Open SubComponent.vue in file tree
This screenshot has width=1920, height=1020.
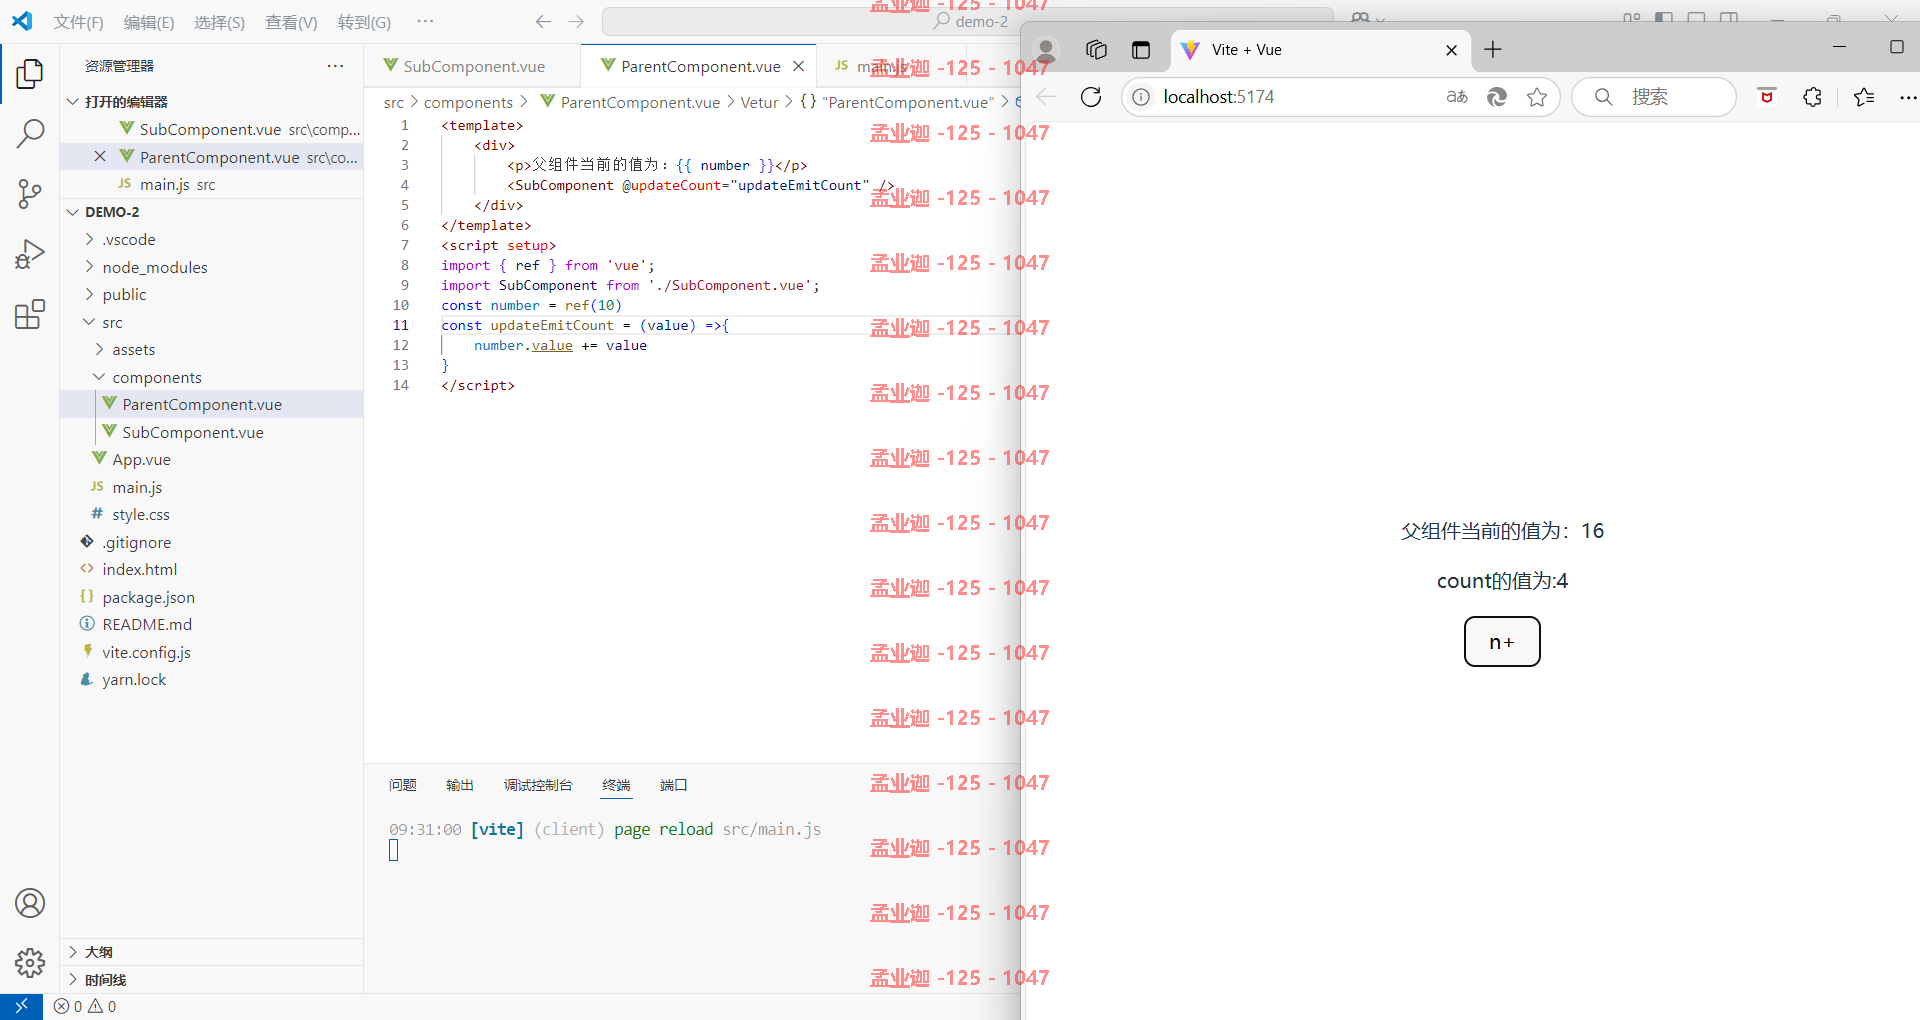pos(192,432)
